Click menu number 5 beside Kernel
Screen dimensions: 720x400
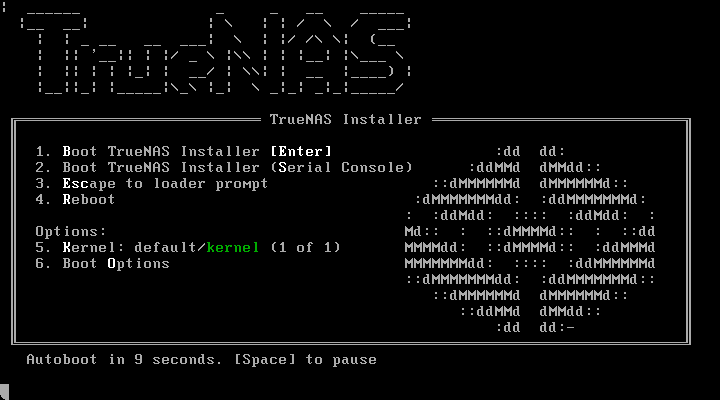point(43,248)
